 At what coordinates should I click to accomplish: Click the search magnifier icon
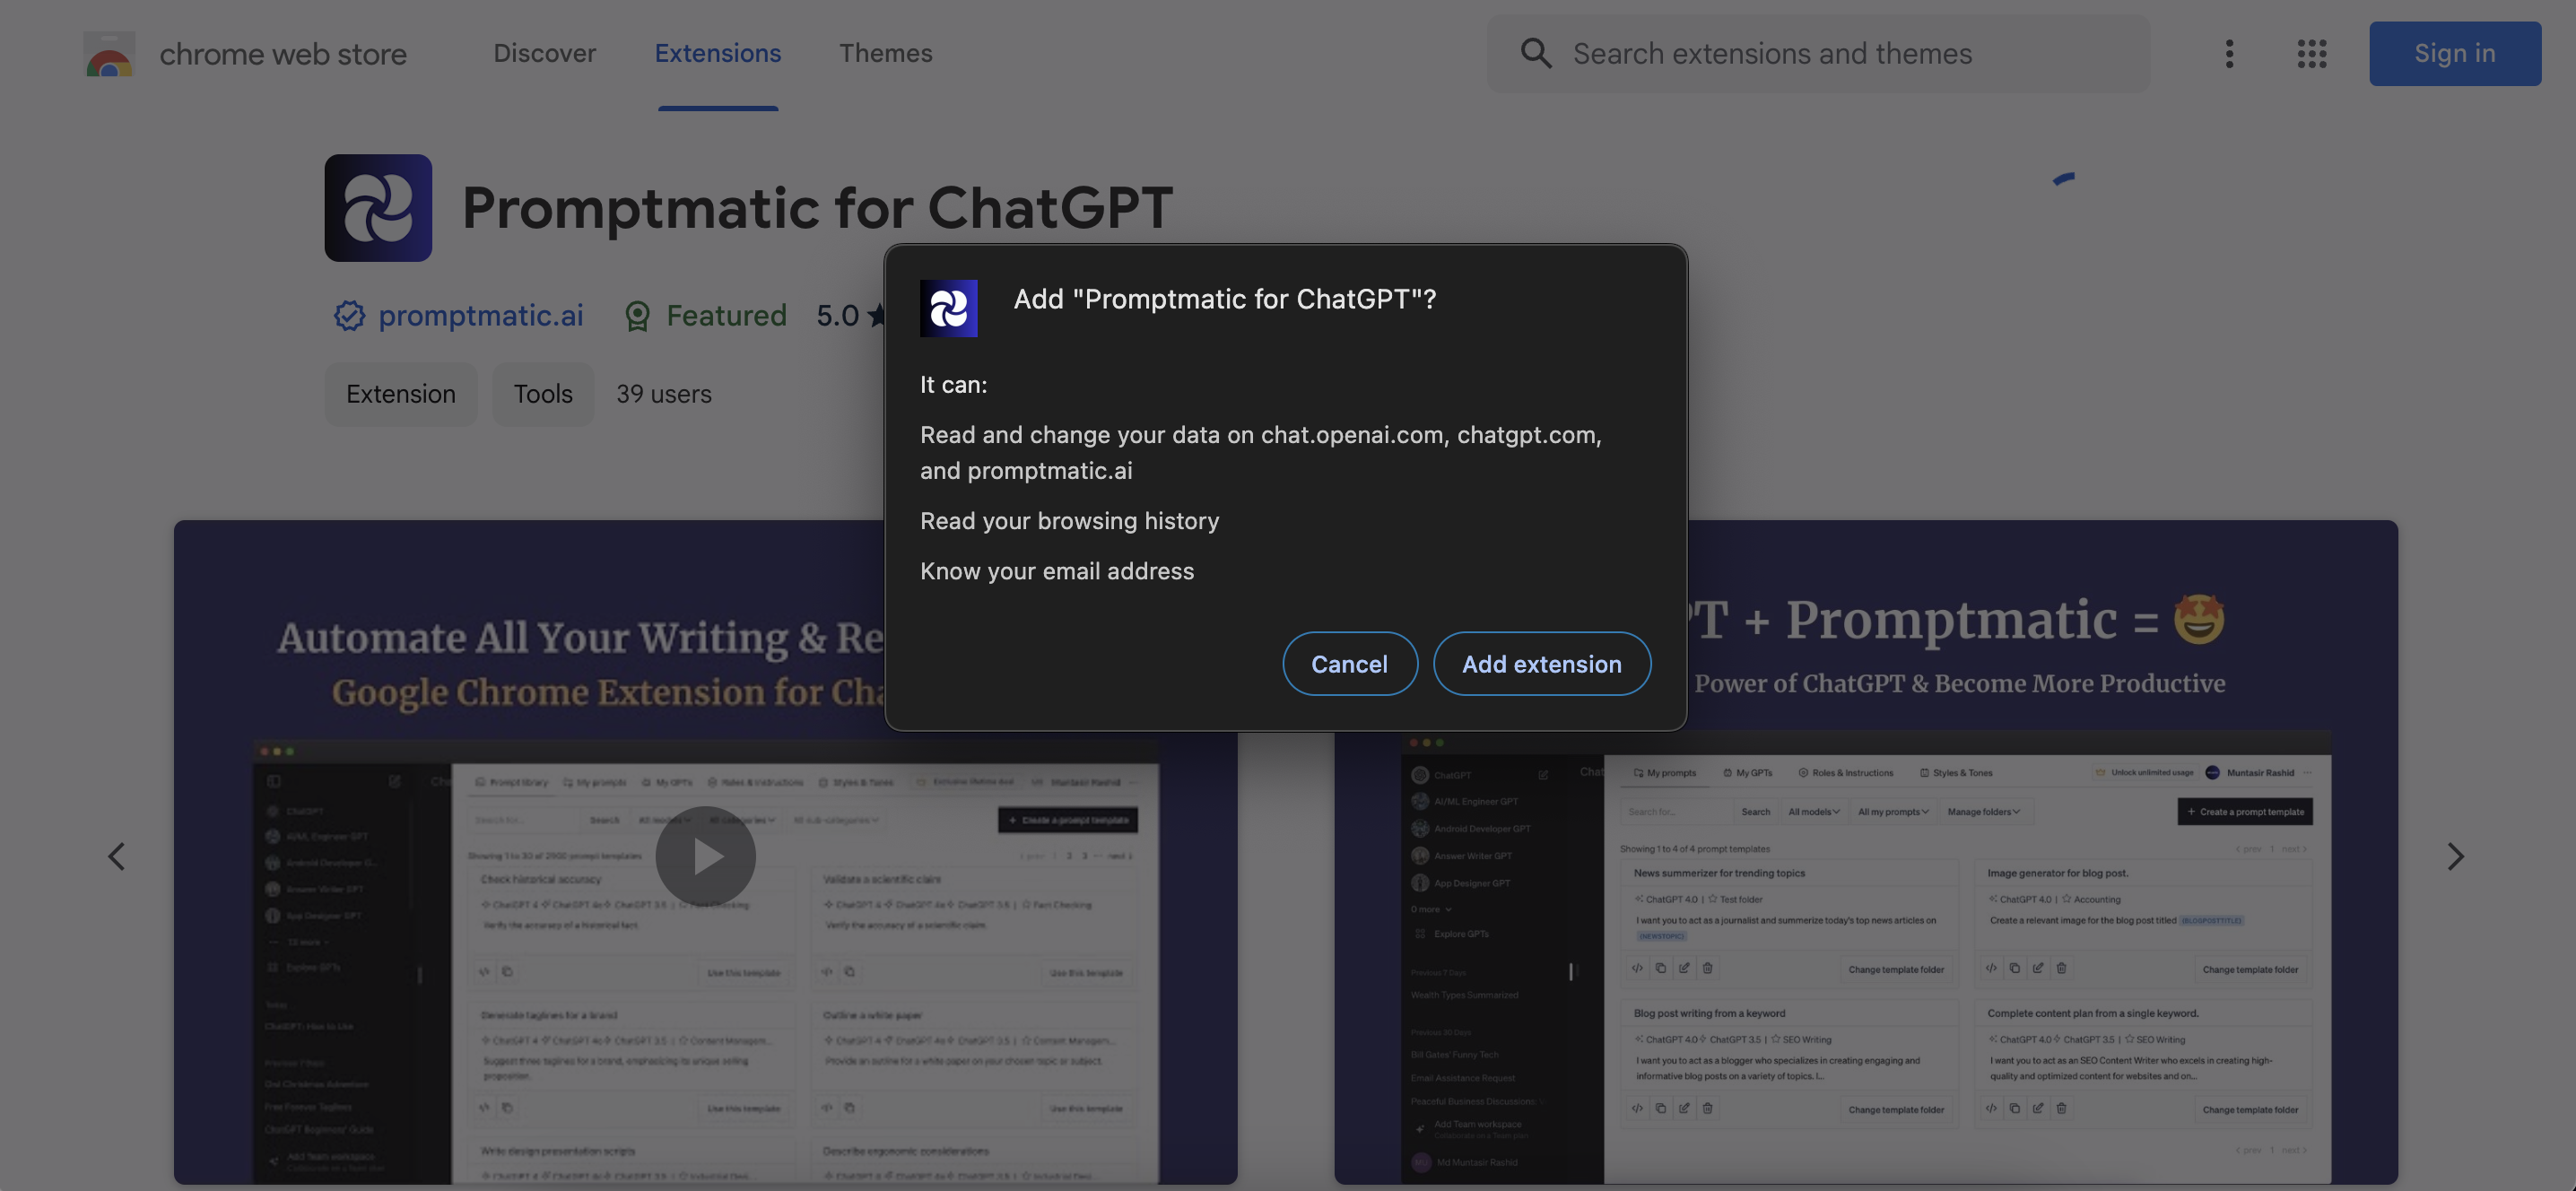1535,54
